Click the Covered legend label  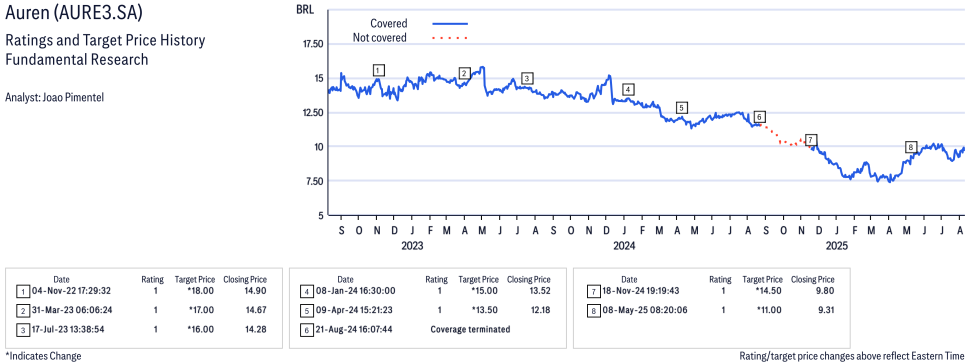(389, 23)
